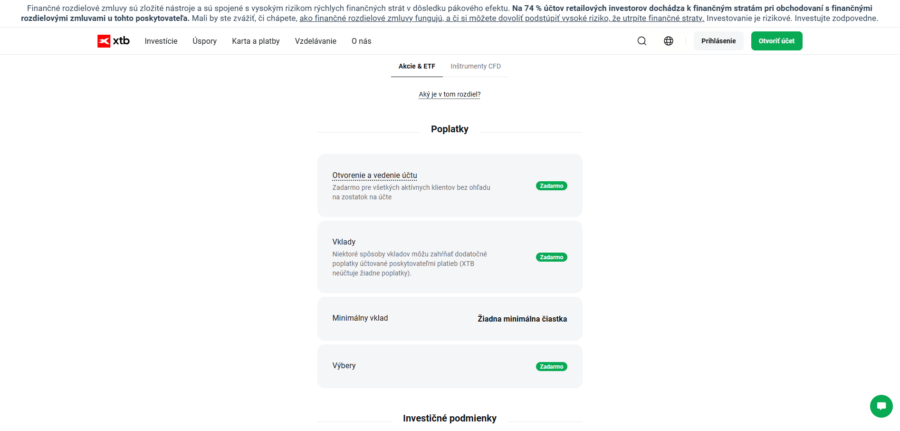Click the Zadarmo badge in Výbery row
The height and width of the screenshot is (431, 900).
point(551,366)
